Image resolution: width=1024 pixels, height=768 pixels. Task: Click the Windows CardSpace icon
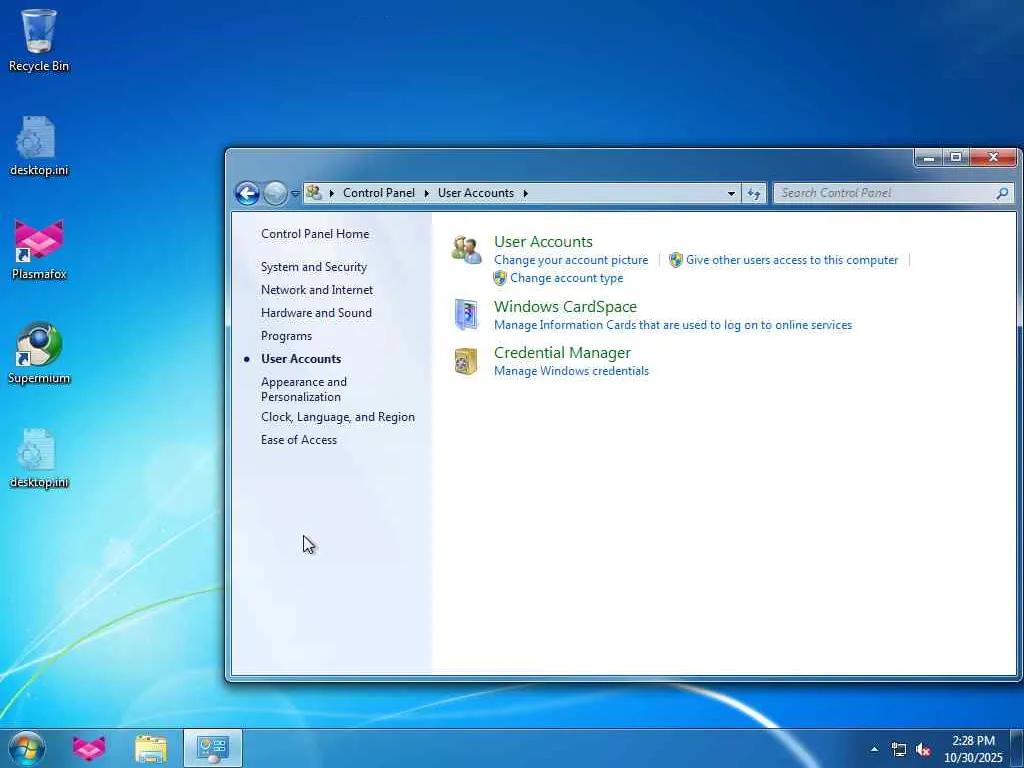click(466, 315)
